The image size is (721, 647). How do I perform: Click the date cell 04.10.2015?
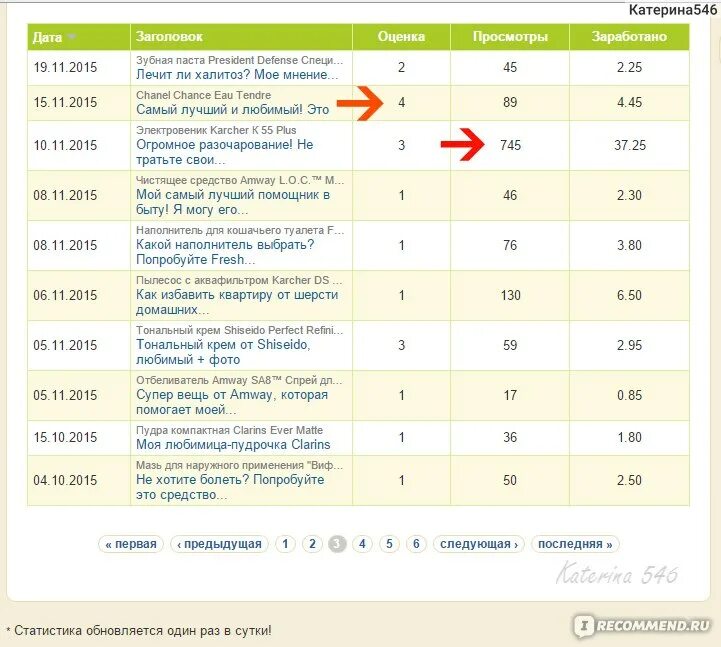click(65, 481)
